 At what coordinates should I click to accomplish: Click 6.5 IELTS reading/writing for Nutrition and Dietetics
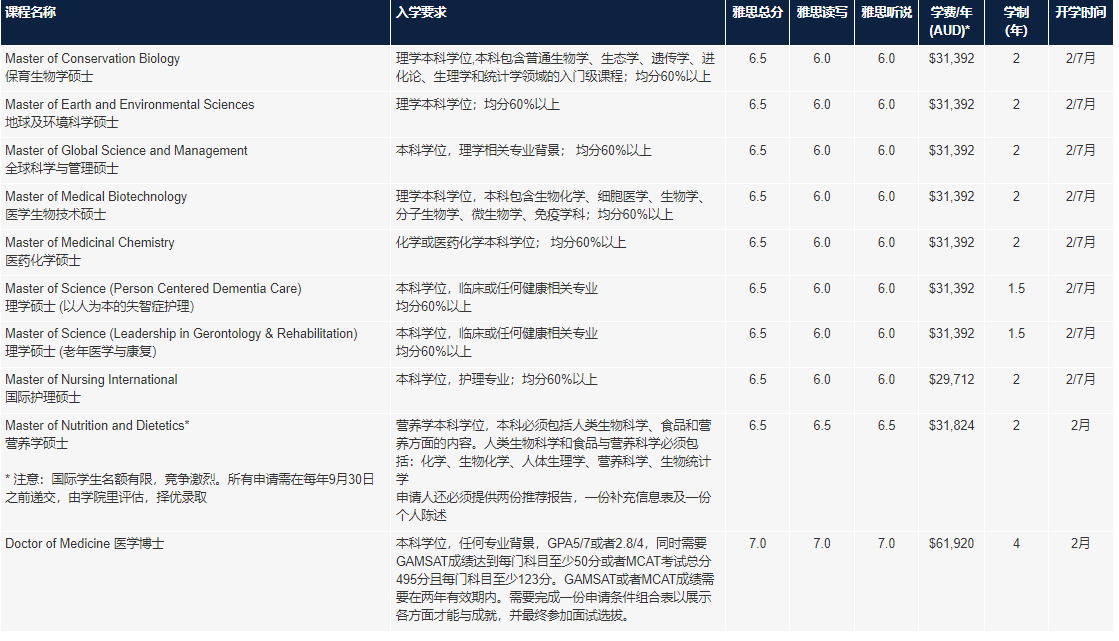[822, 425]
